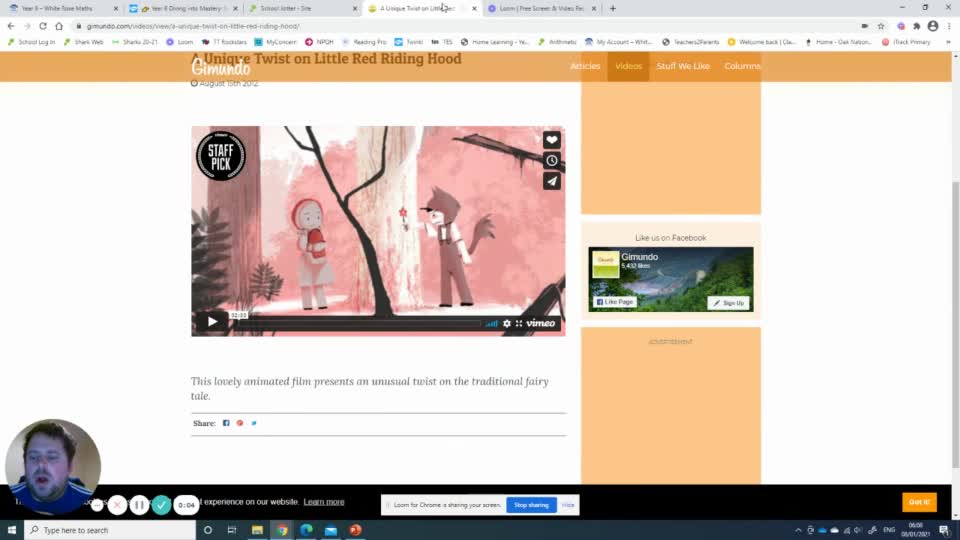960x540 pixels.
Task: Open the Twinkl bookmark
Action: coord(409,42)
